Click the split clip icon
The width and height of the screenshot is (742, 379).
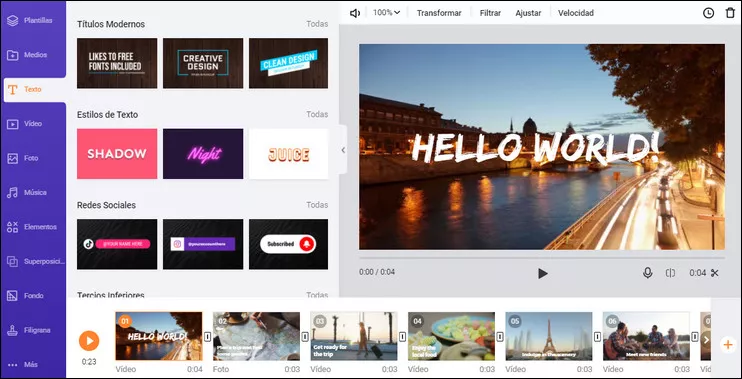(670, 273)
